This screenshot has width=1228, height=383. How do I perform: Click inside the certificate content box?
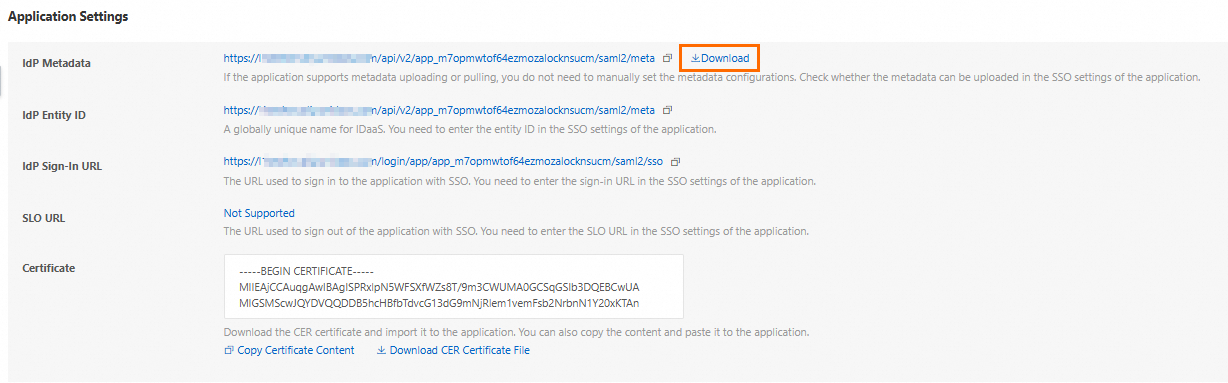(x=454, y=286)
